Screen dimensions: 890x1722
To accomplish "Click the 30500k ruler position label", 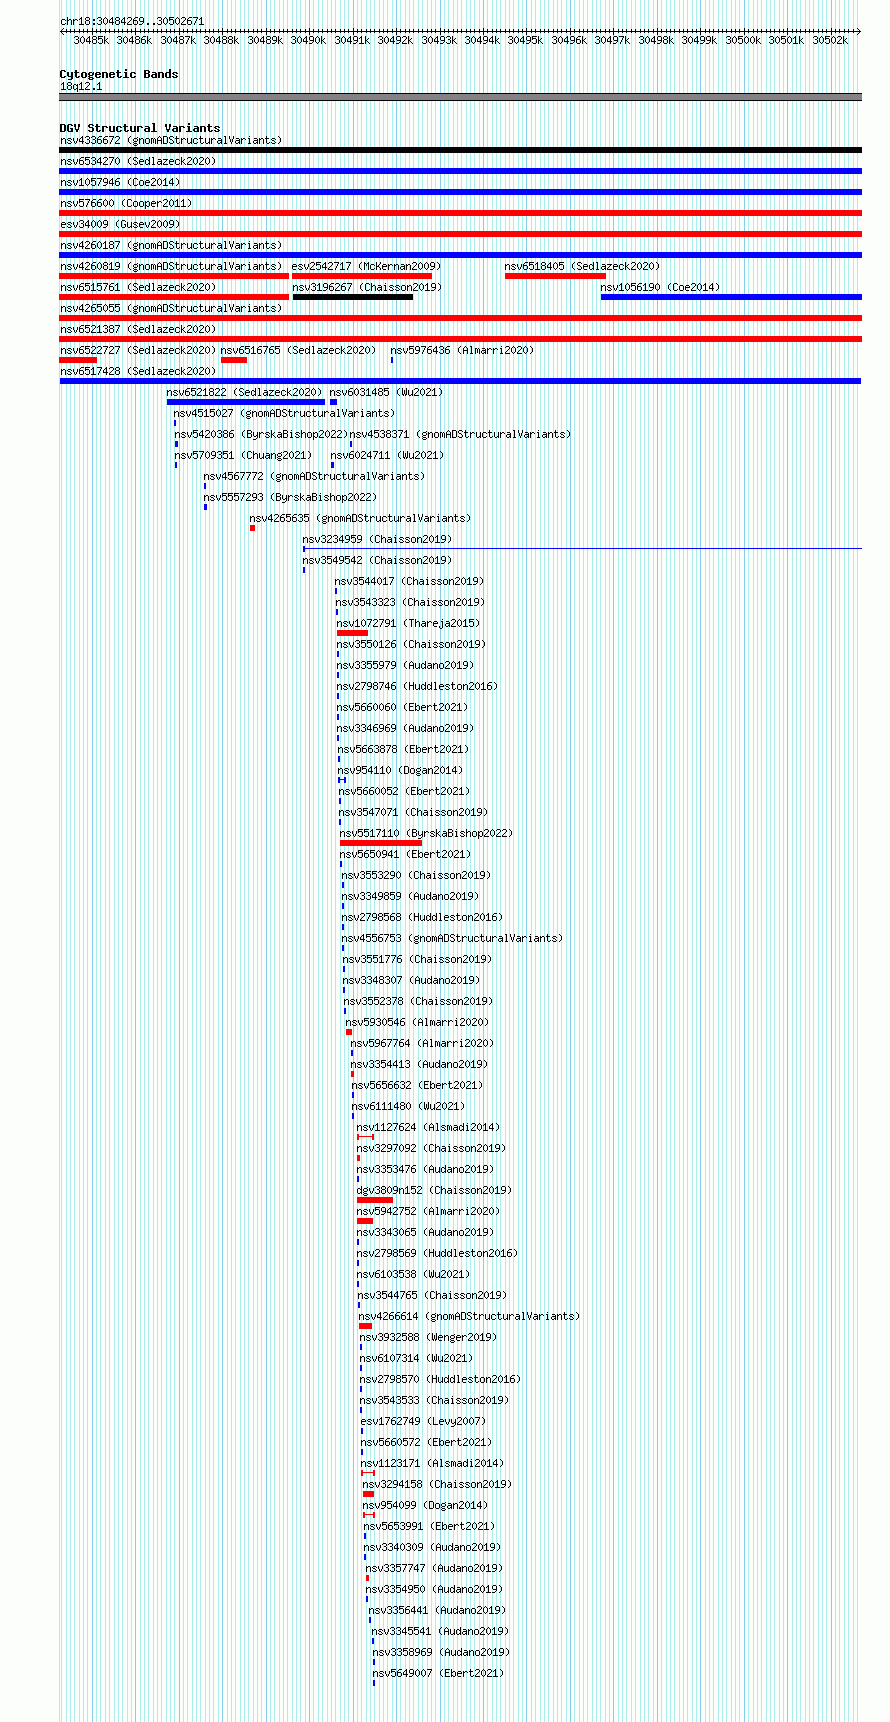I will (x=743, y=41).
